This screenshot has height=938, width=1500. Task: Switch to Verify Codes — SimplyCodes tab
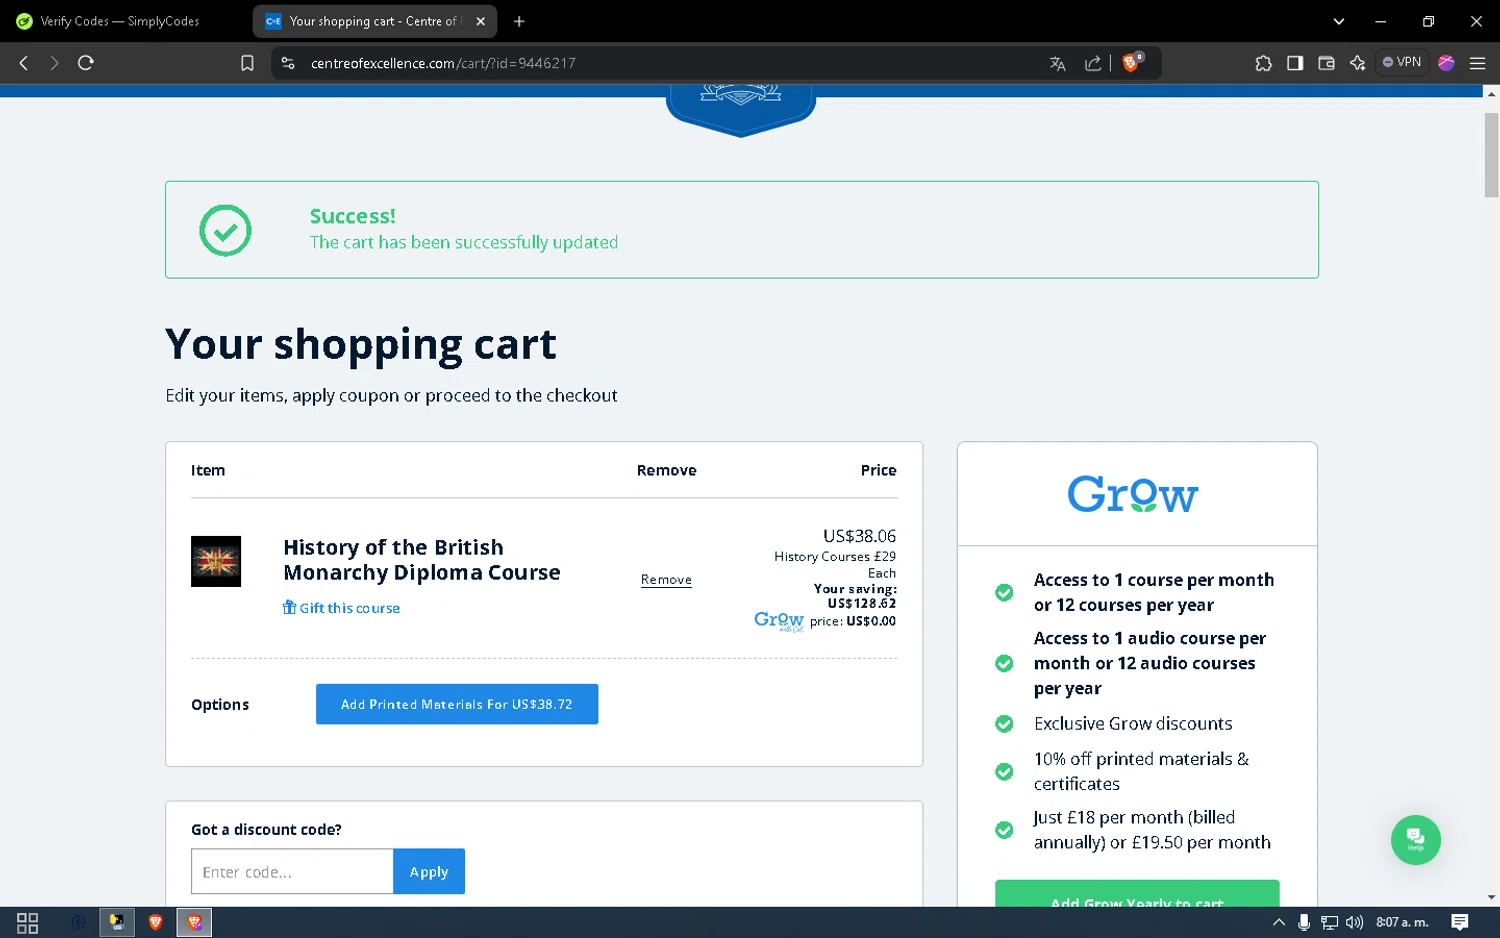120,21
